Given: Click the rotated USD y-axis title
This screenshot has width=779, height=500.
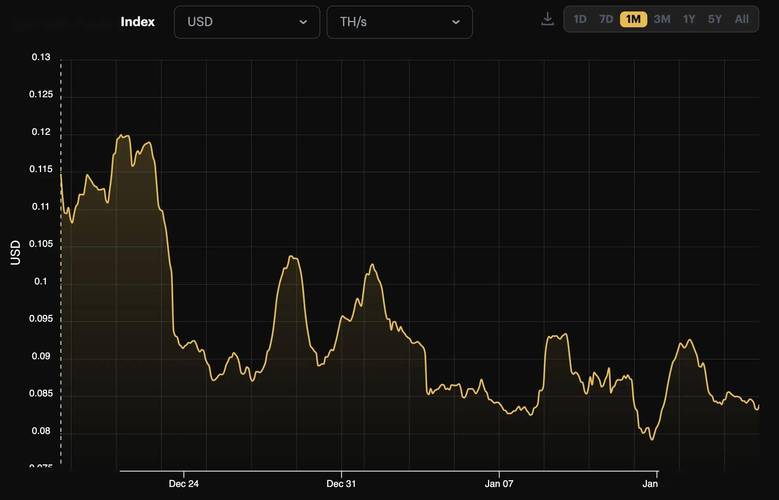Looking at the screenshot, I should 15,251.
